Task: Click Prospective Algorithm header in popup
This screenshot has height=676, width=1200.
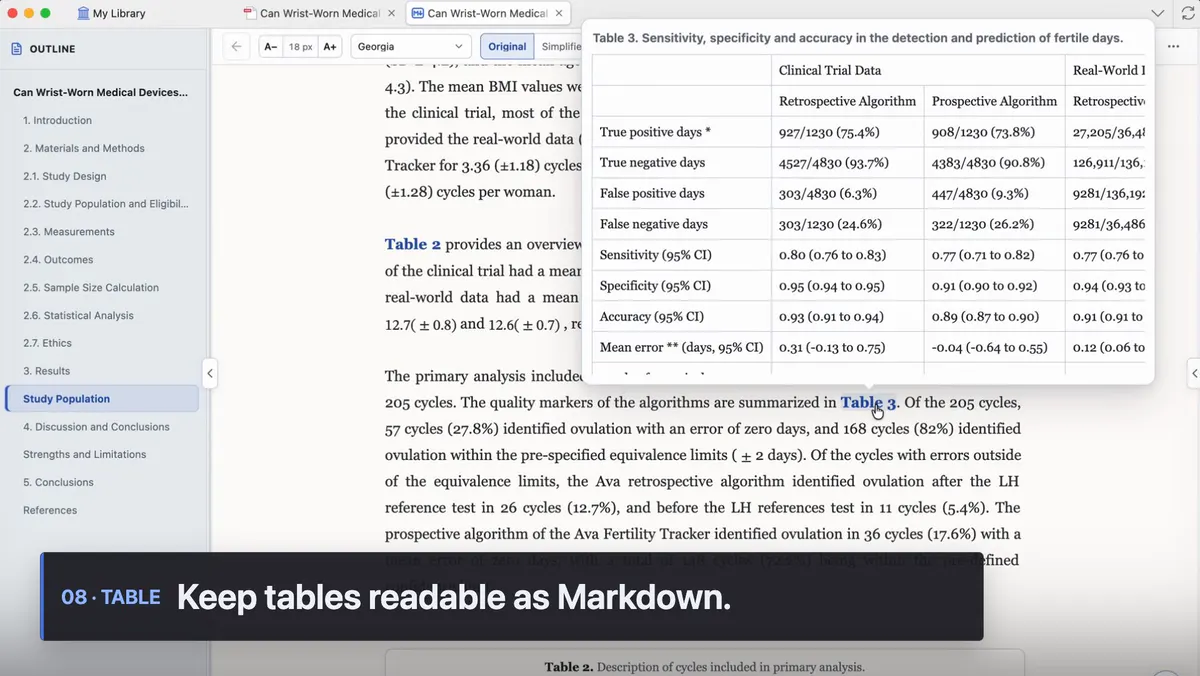Action: pyautogui.click(x=994, y=101)
